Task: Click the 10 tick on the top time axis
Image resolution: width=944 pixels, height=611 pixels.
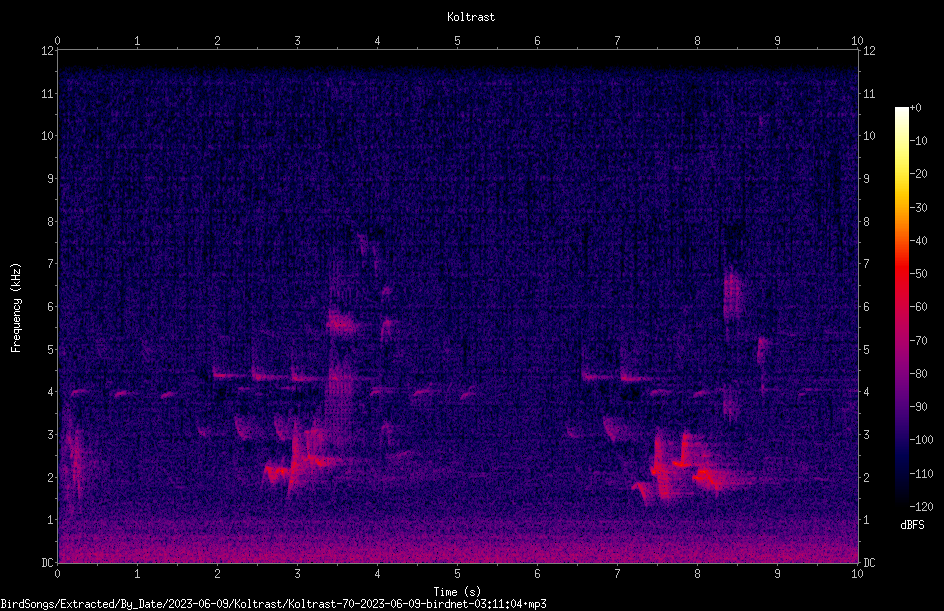Action: pos(857,41)
